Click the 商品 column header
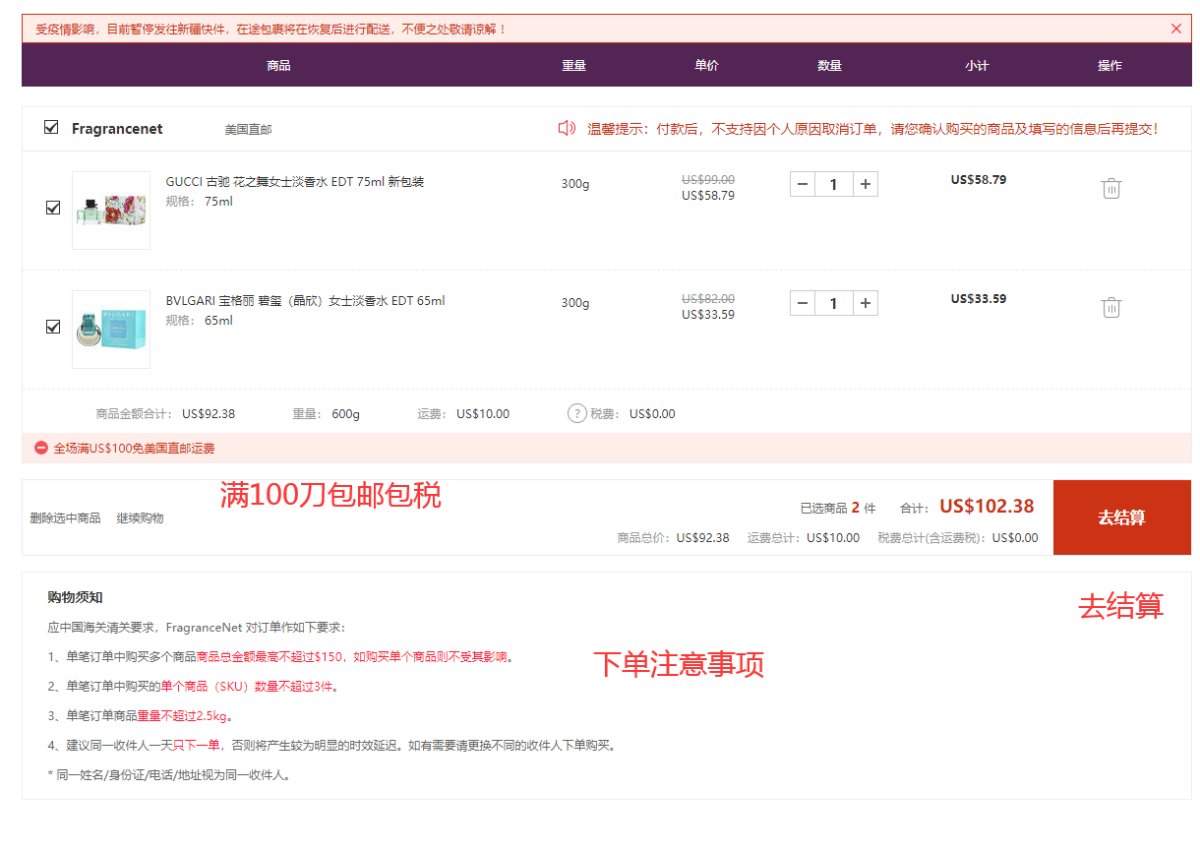 279,66
